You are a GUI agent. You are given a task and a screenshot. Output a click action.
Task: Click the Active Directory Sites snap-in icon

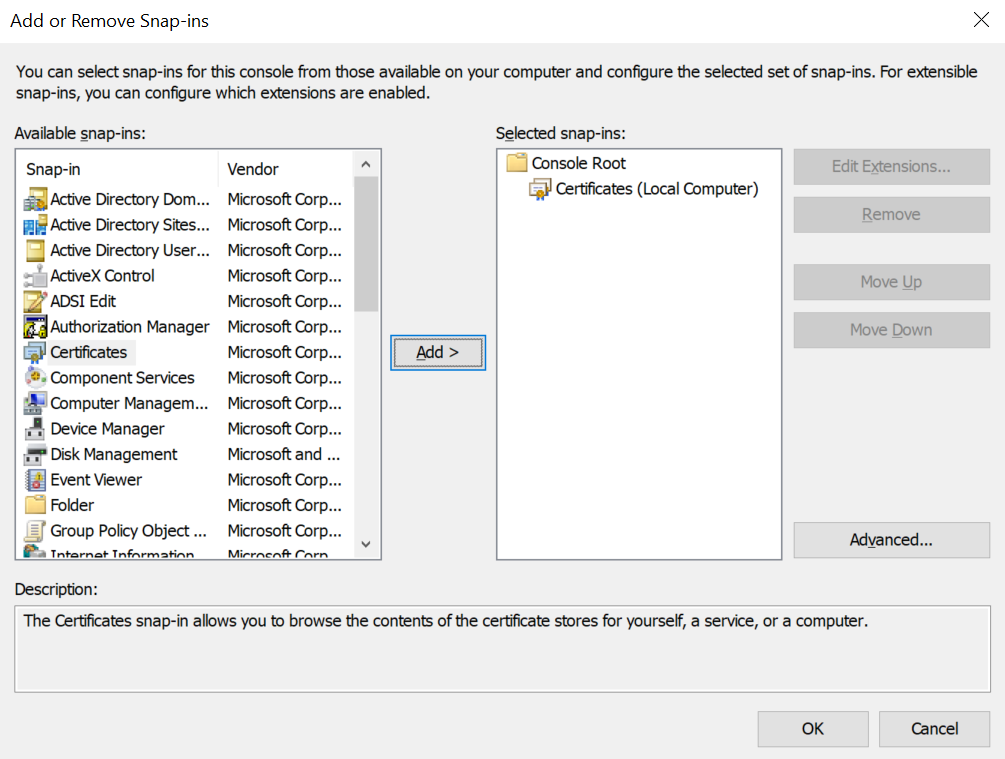(35, 225)
